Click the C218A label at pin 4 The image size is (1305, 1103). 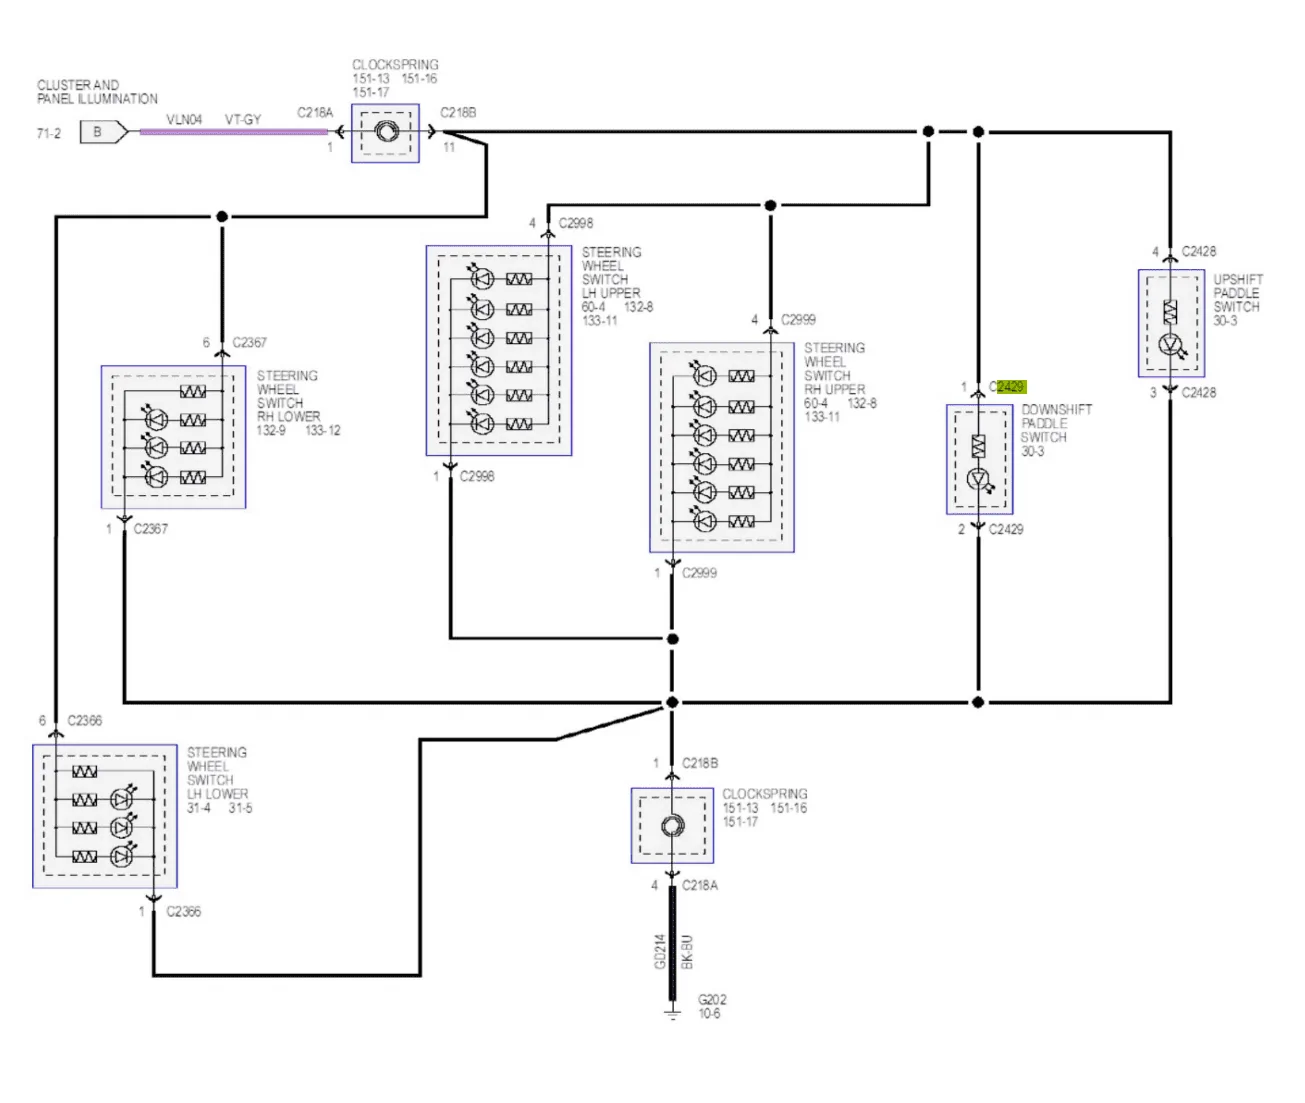(x=700, y=885)
